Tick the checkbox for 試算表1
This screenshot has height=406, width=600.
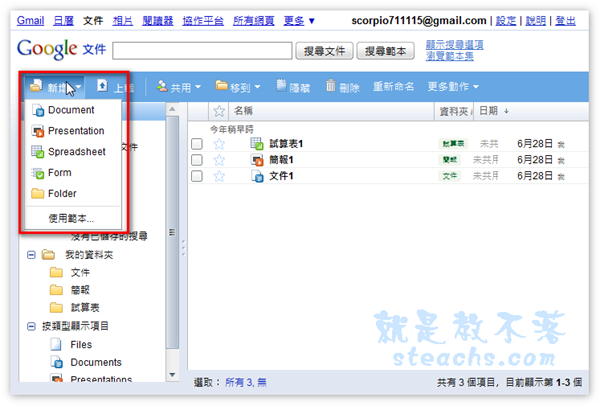coord(197,144)
